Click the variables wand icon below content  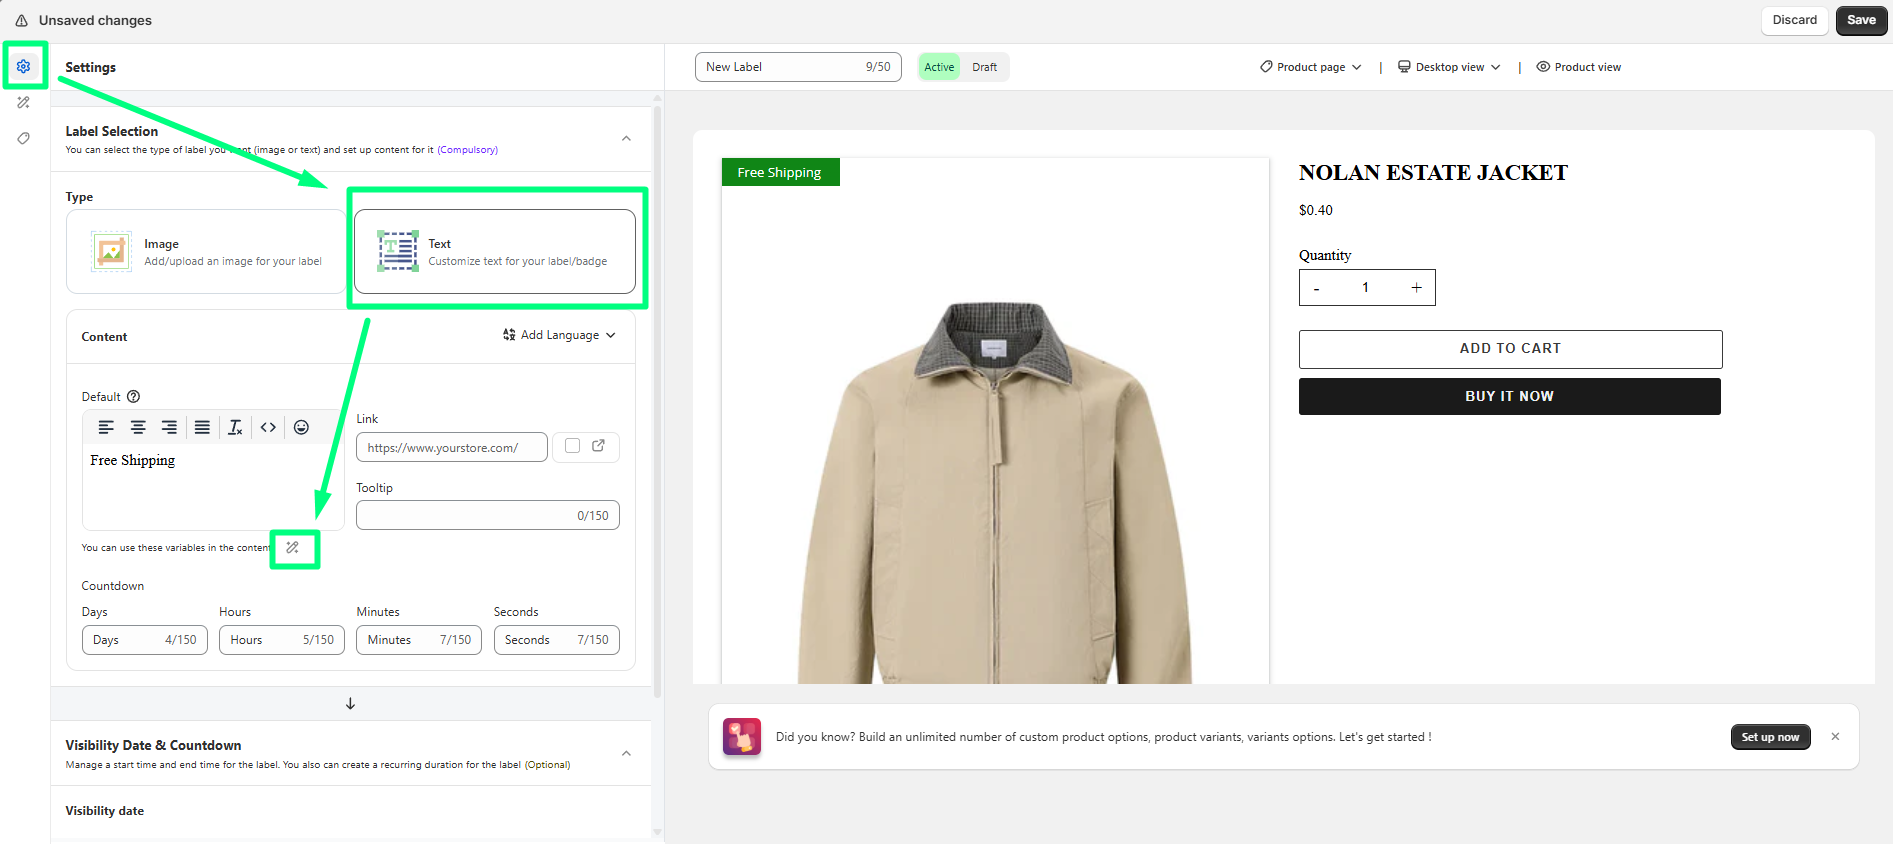(x=293, y=548)
